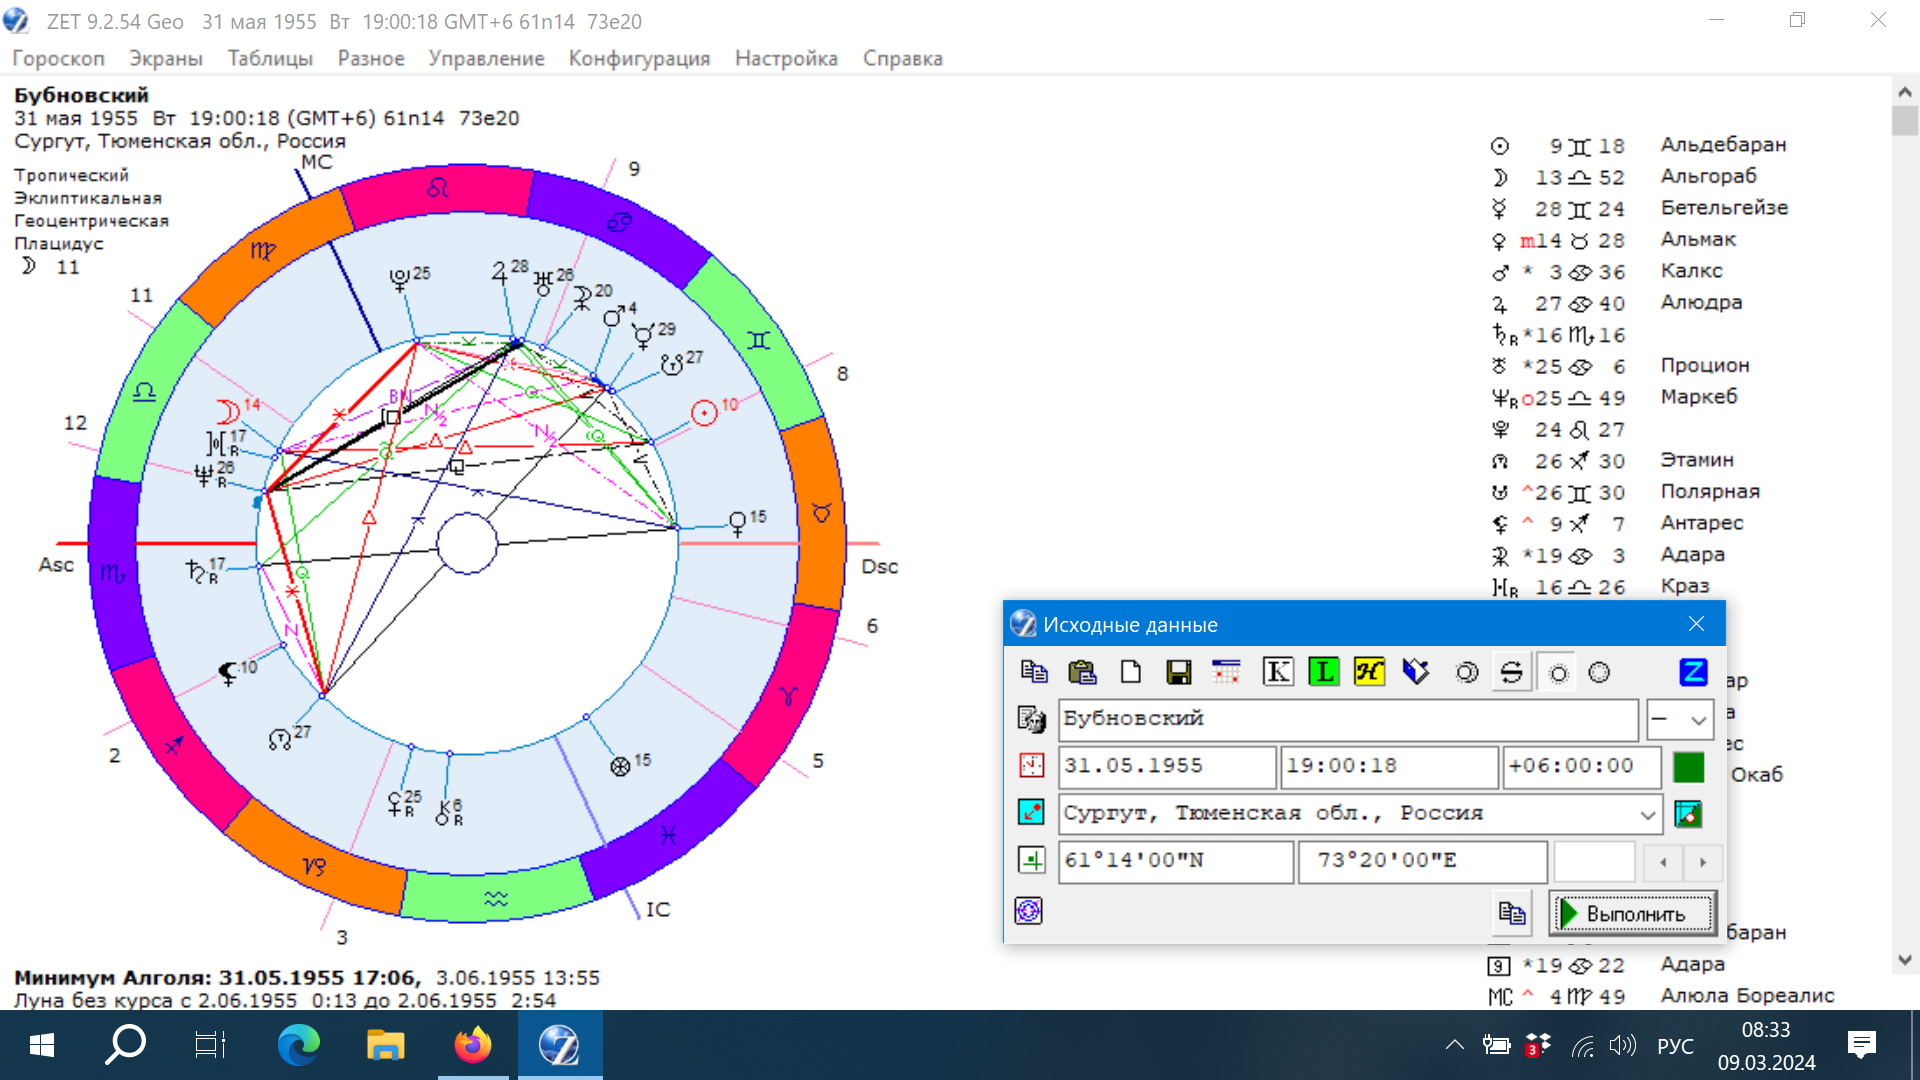The width and height of the screenshot is (1920, 1080).
Task: Click the yellow H icon
Action: tap(1369, 672)
